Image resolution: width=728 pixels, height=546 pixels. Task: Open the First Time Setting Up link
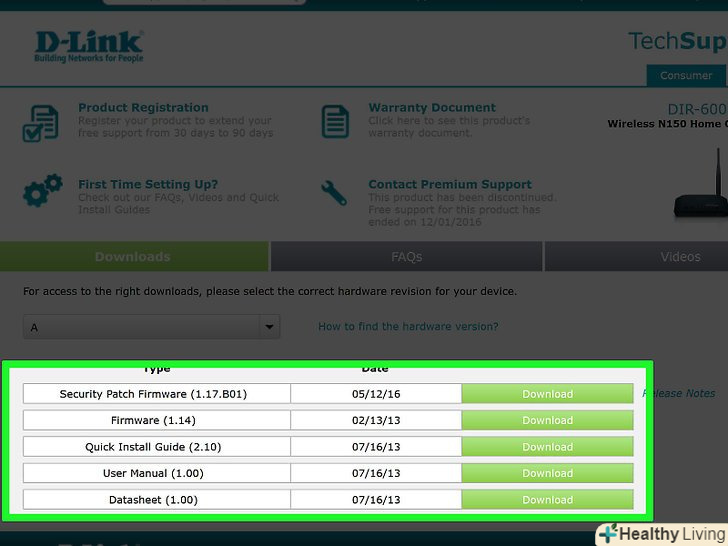[148, 184]
